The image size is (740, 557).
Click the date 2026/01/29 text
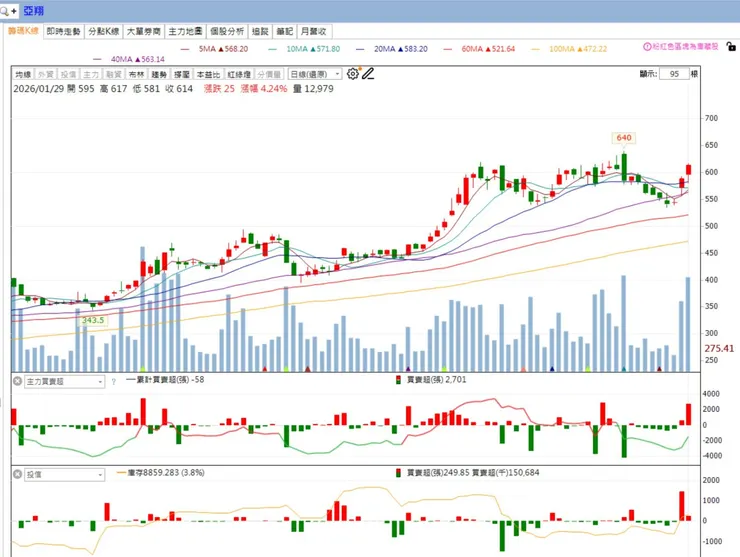point(39,89)
